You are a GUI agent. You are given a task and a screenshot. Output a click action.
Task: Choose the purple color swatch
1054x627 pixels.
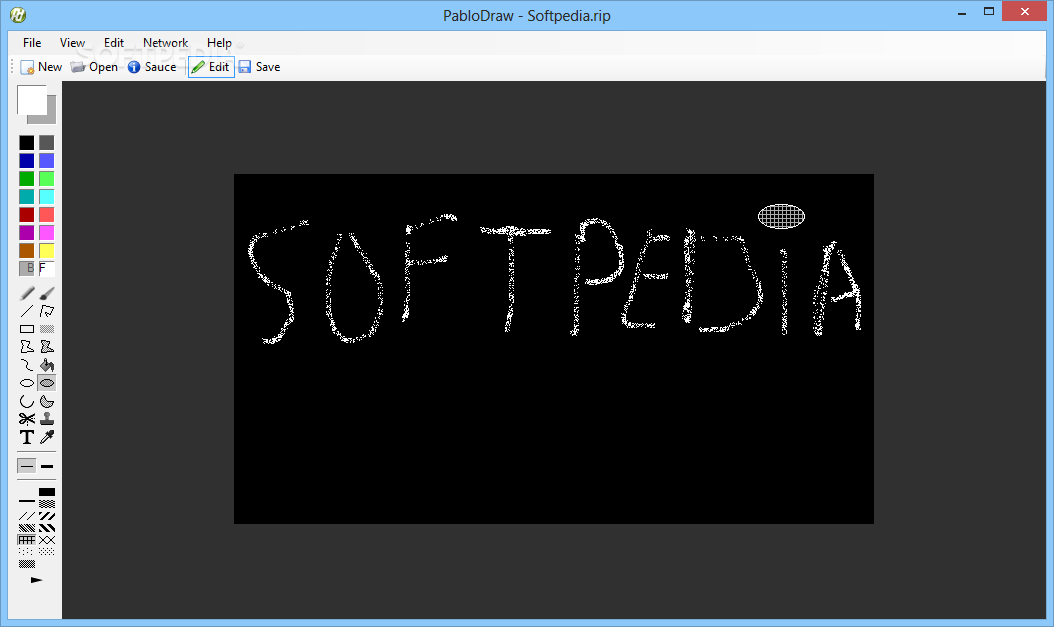pyautogui.click(x=26, y=233)
